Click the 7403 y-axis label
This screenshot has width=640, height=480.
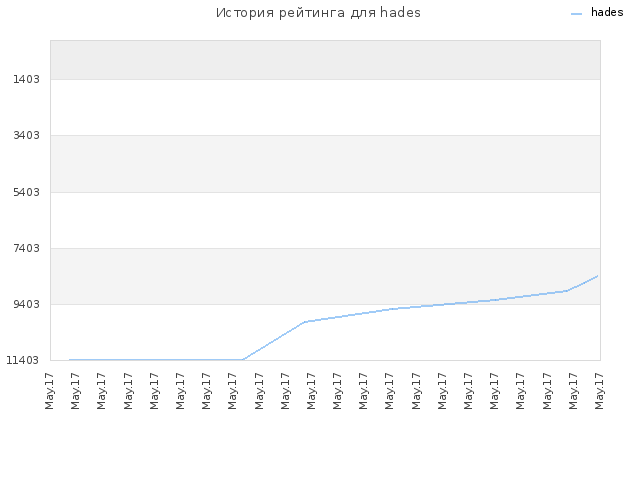coord(26,248)
